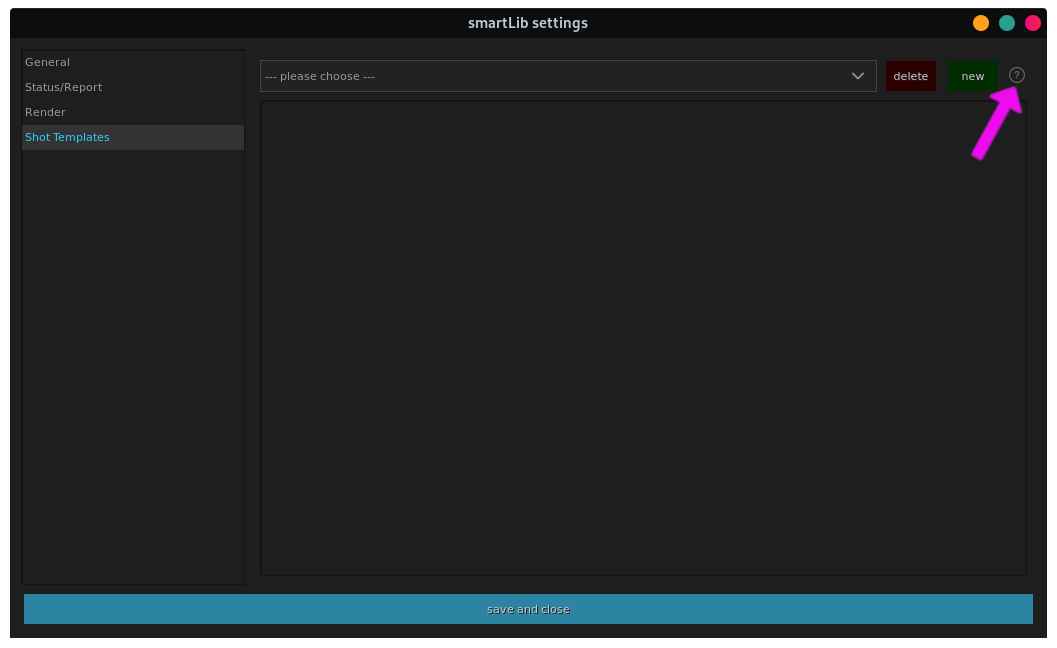Open the '--- please choose ---' combo box
Screen dimensions: 1057x648
click(567, 76)
